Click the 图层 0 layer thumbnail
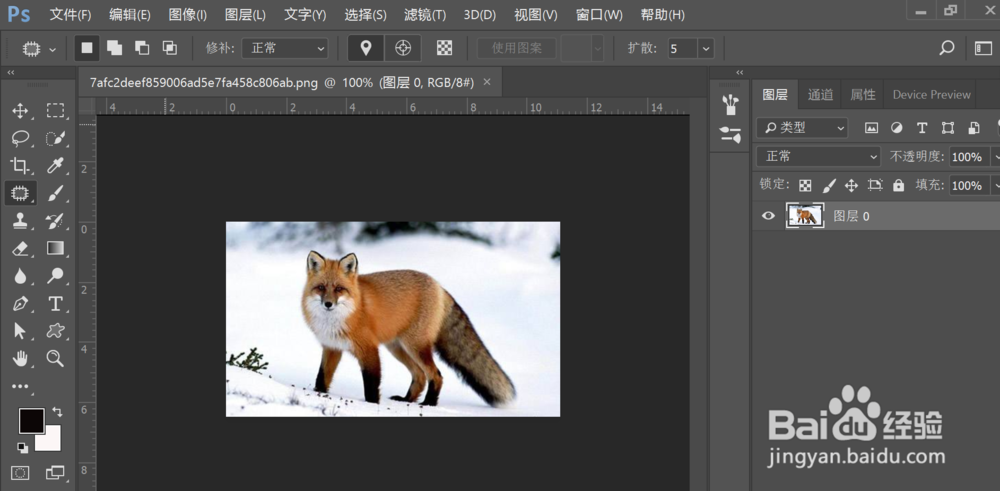Image resolution: width=1000 pixels, height=491 pixels. tap(805, 216)
